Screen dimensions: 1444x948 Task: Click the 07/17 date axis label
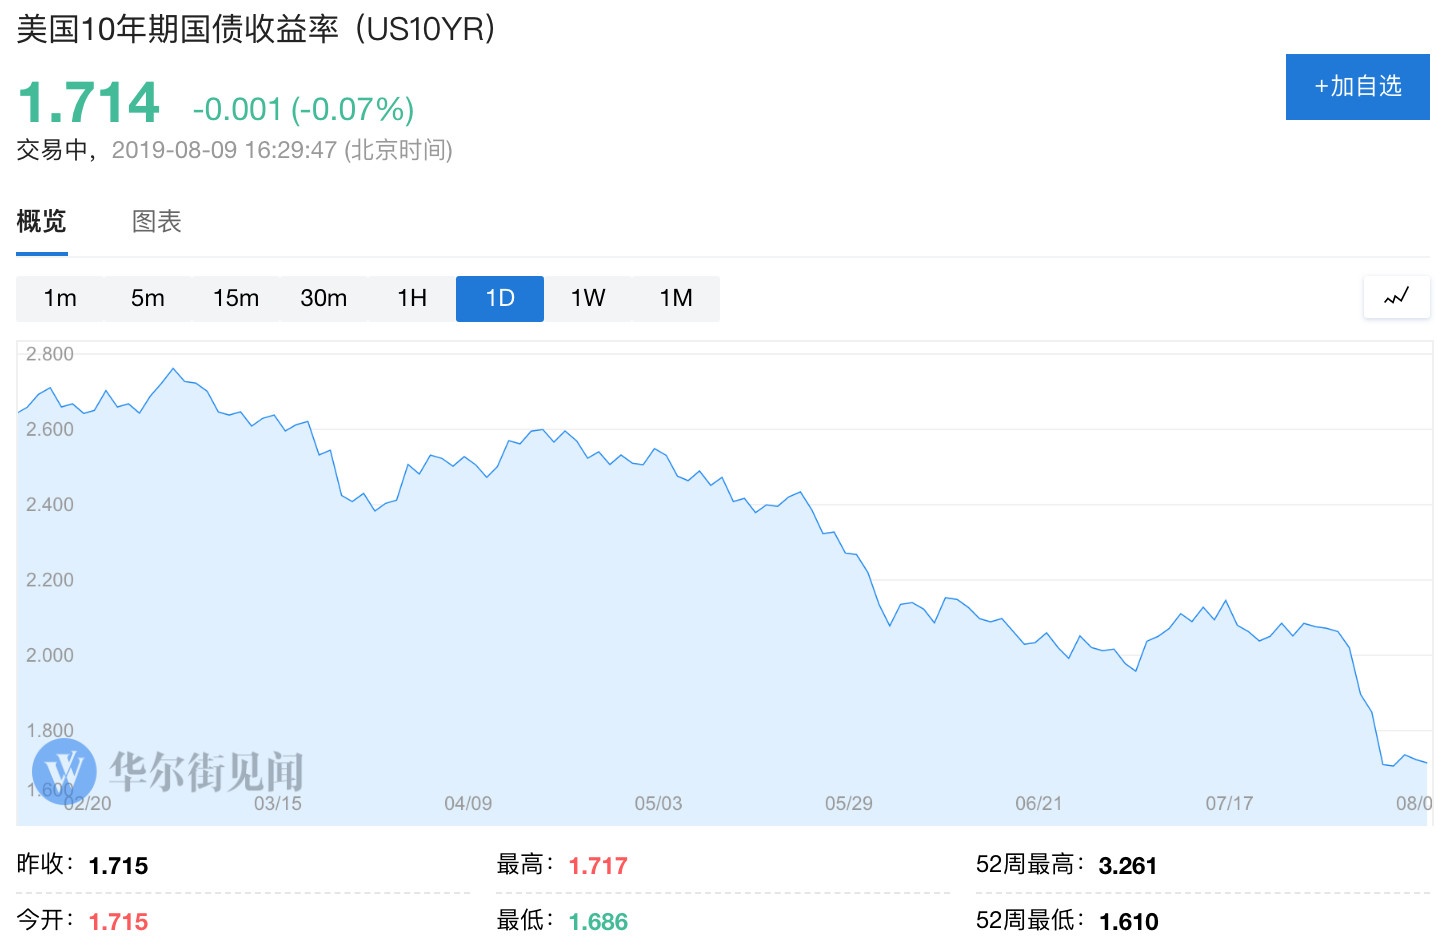[x=1229, y=803]
